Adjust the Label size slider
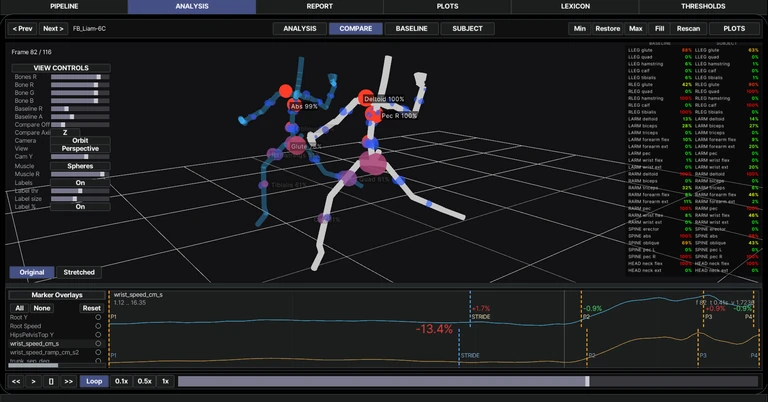 (80, 199)
